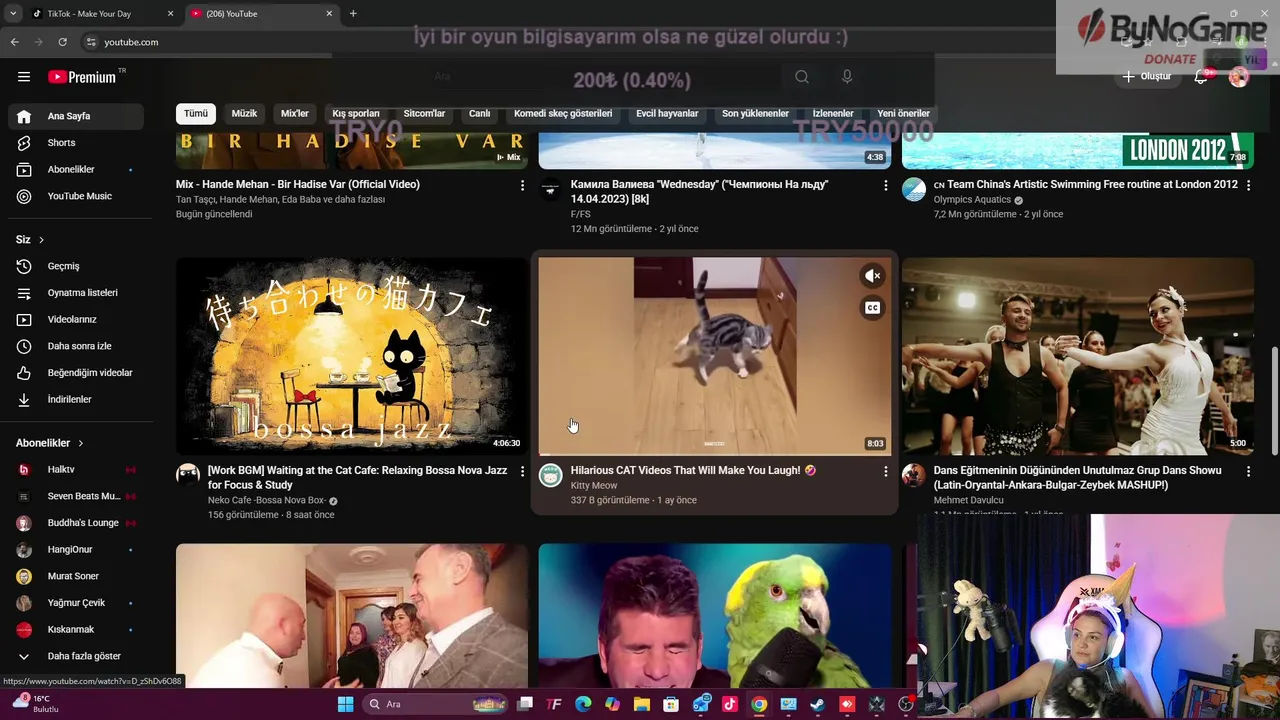Select the Kış sporları filter chip
The height and width of the screenshot is (720, 1280).
tap(356, 114)
